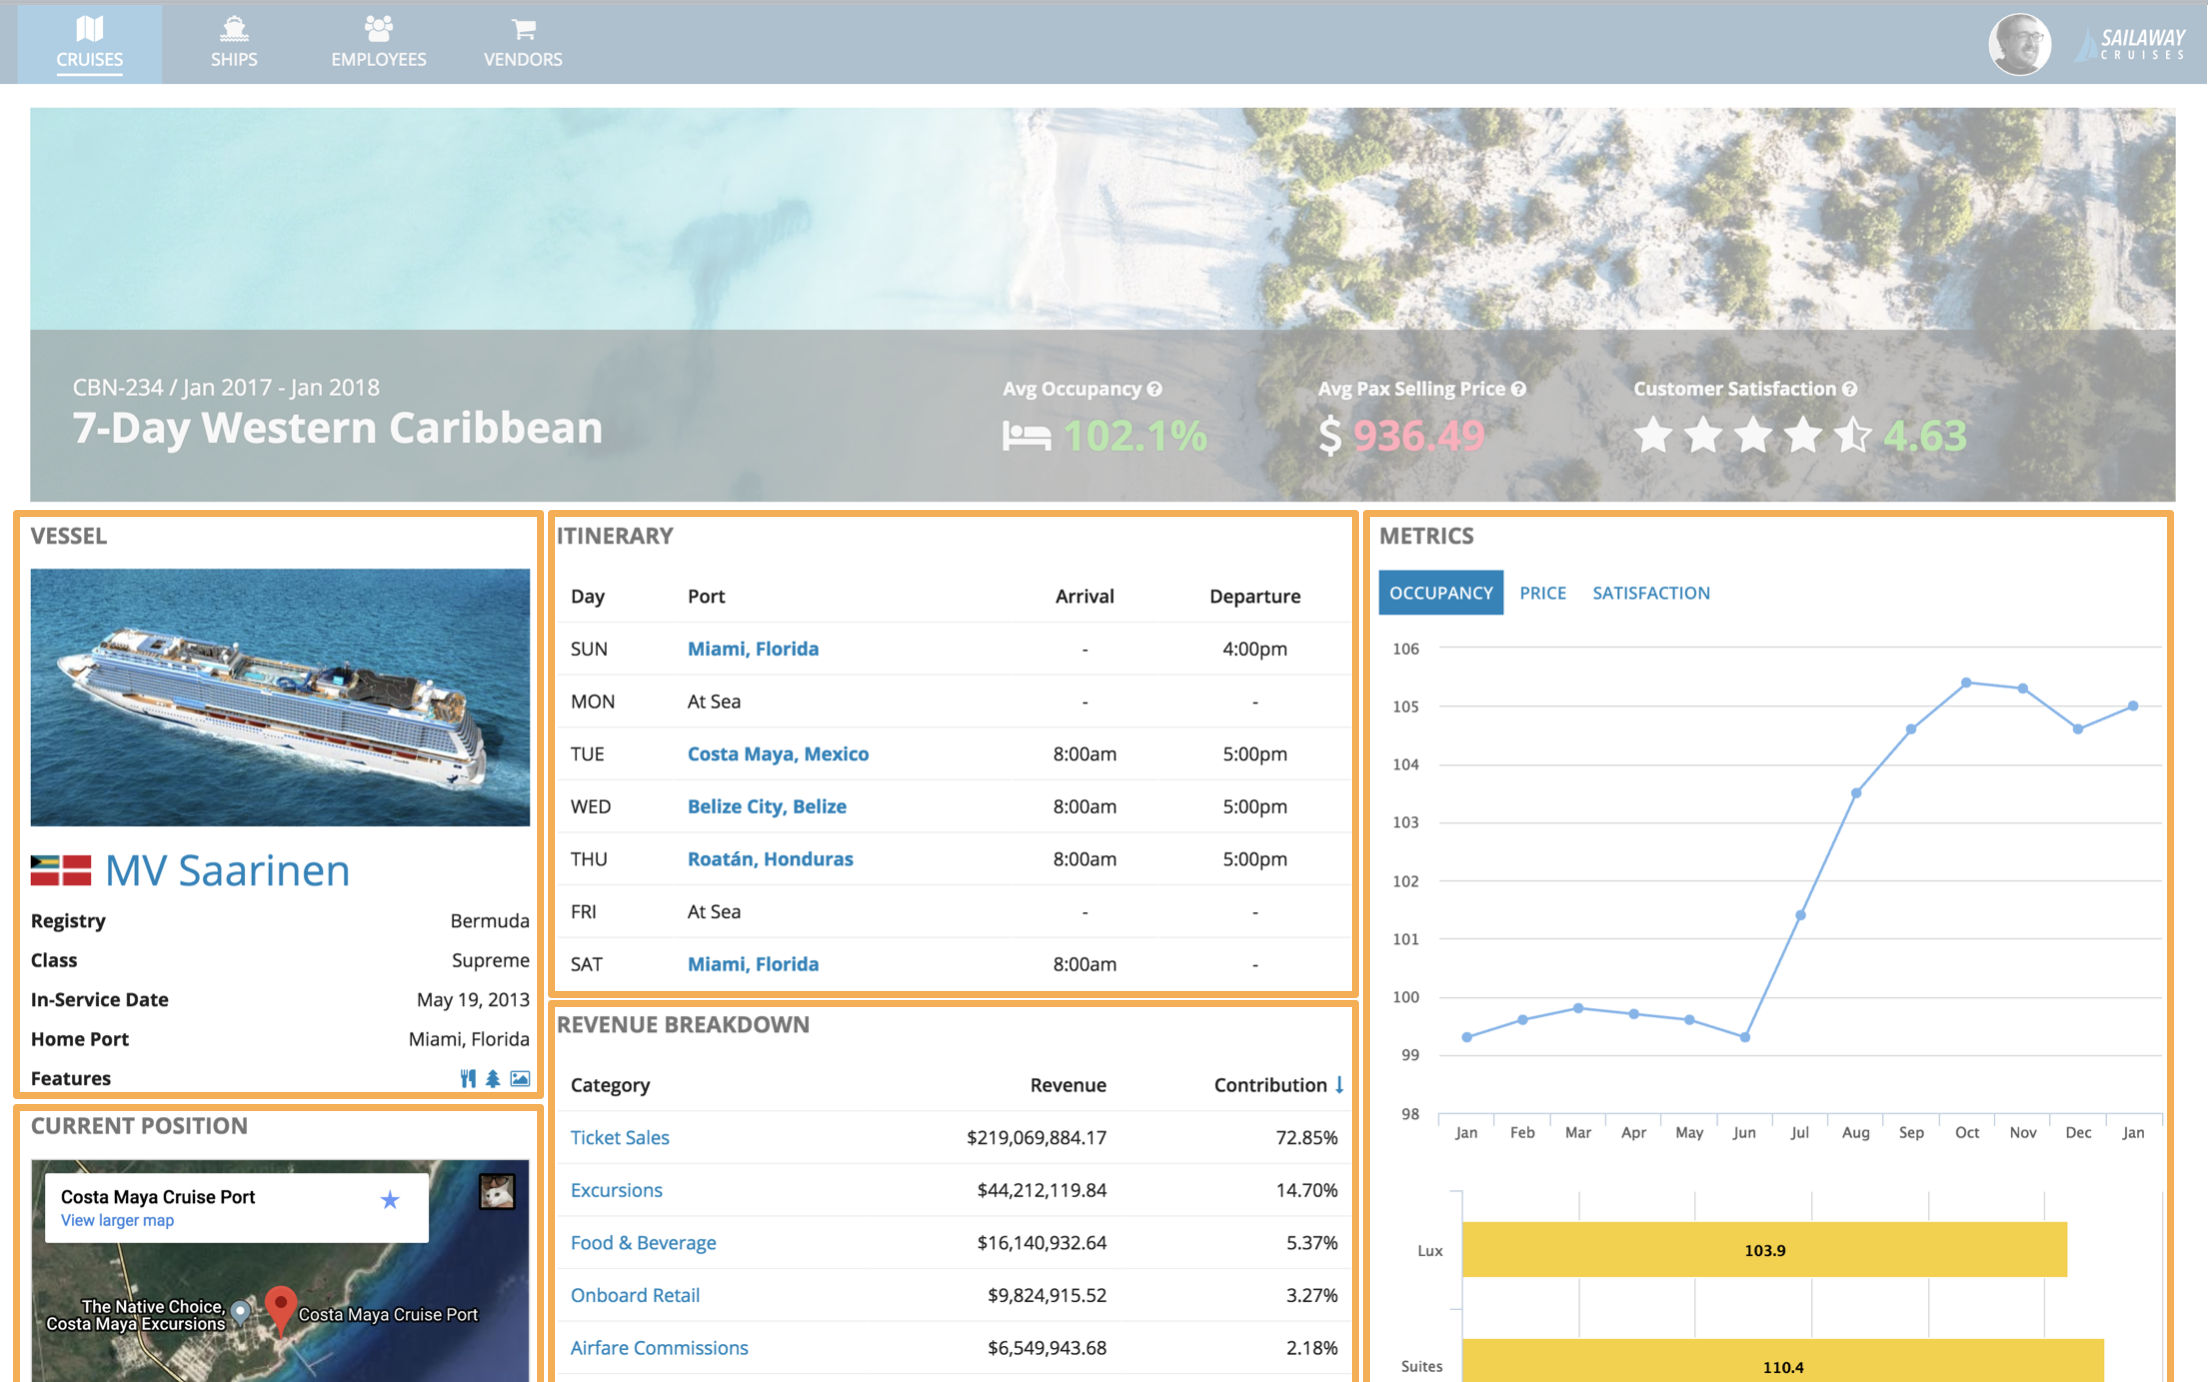Click the half-filled fifth rating star
The height and width of the screenshot is (1382, 2208).
click(1852, 435)
